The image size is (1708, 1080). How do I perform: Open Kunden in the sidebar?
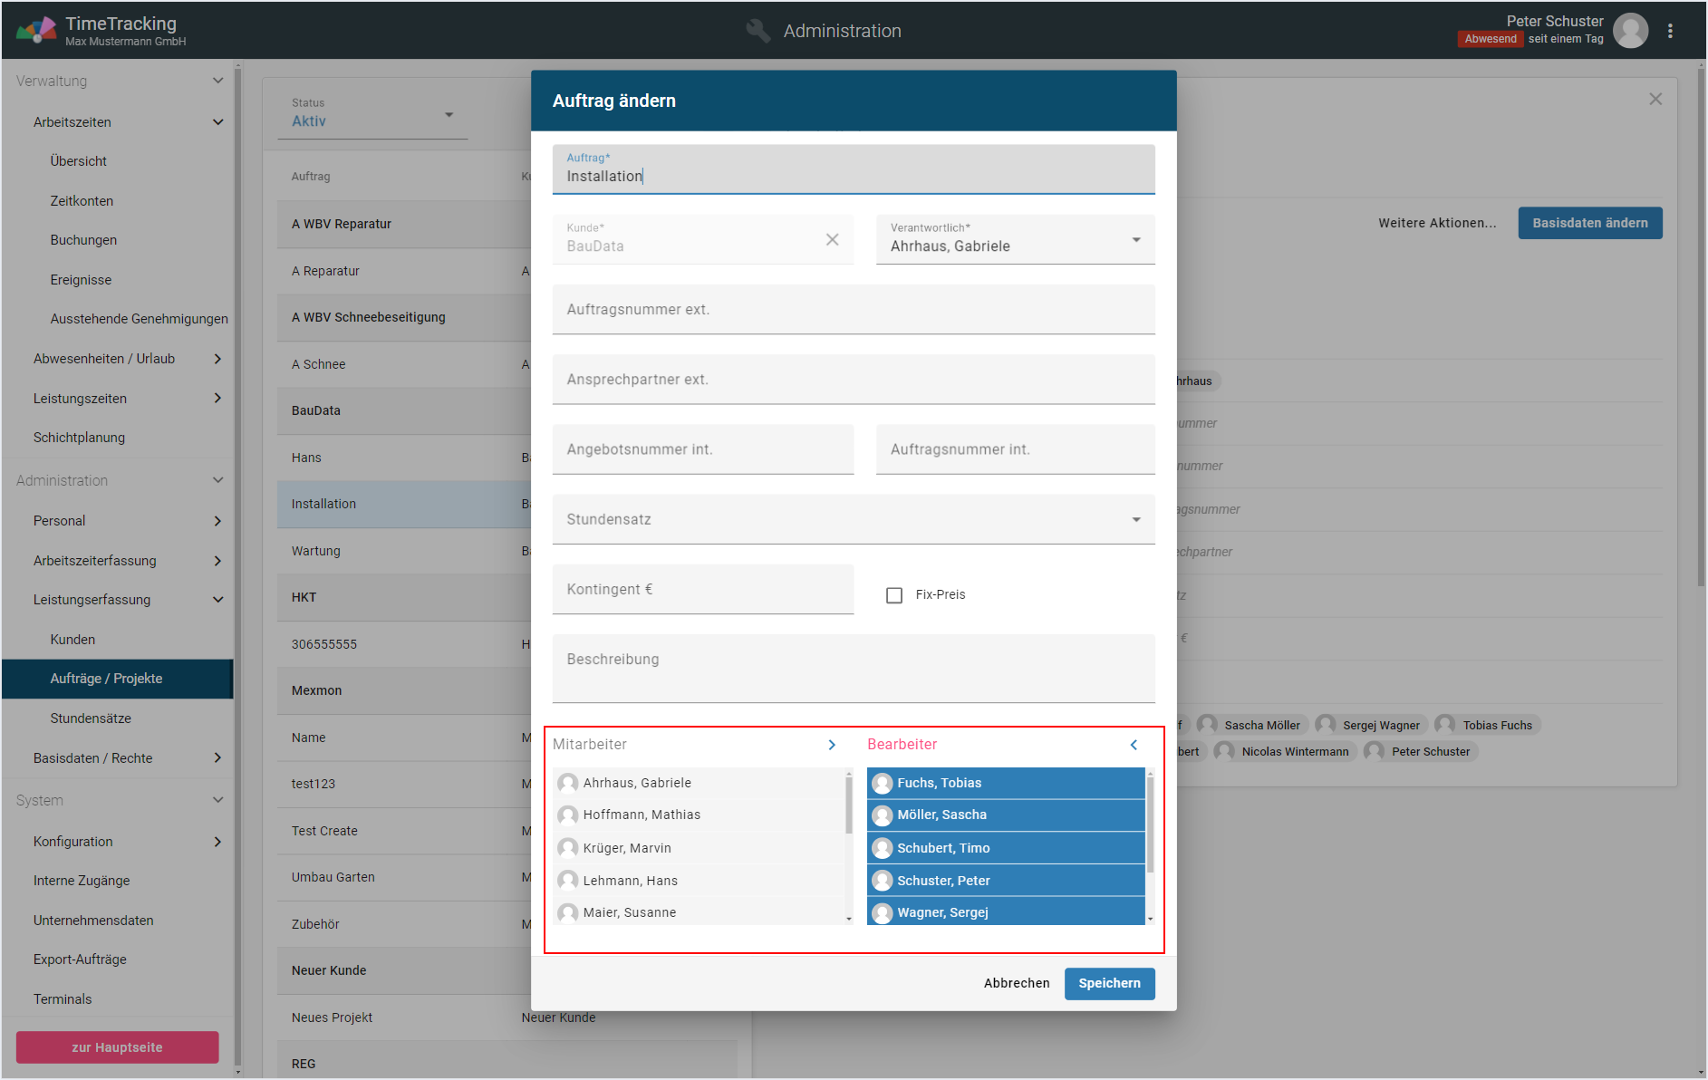[x=73, y=639]
